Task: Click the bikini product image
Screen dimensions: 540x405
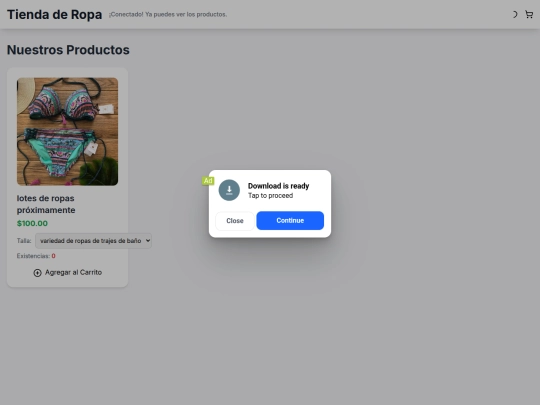Action: pos(68,132)
